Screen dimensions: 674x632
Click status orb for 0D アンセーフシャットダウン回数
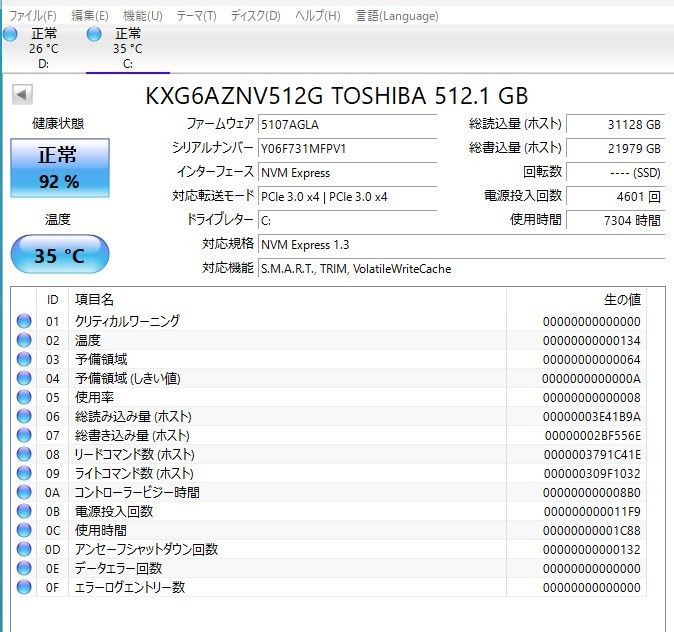[24, 549]
